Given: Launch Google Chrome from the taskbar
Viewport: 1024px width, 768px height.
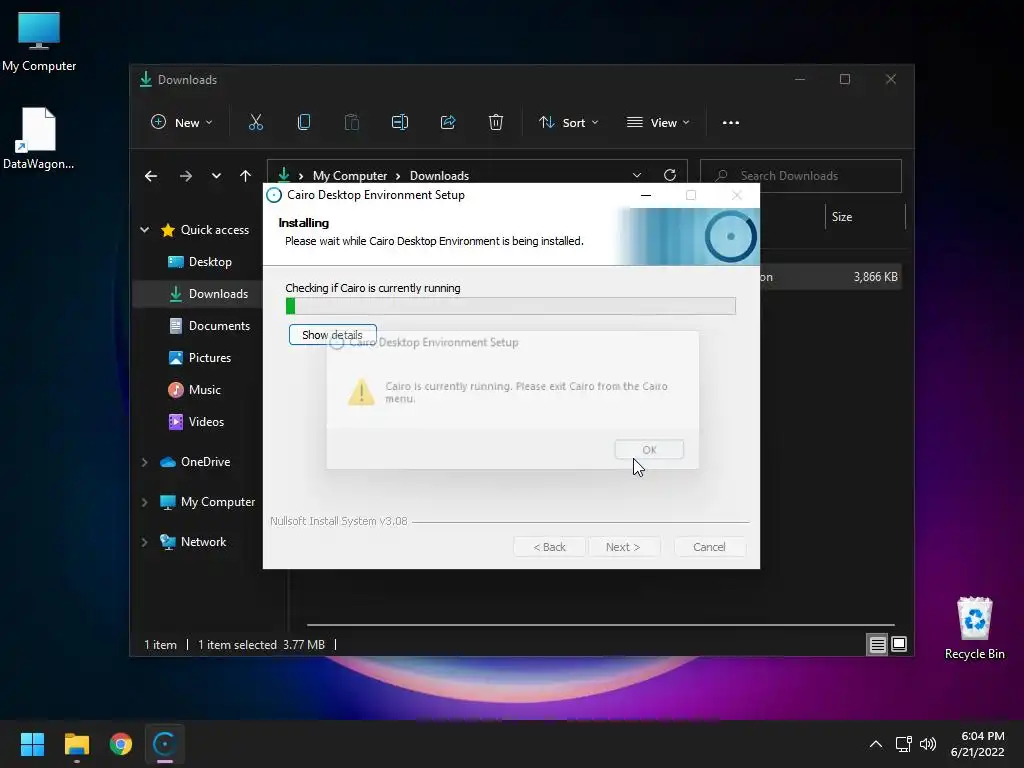Looking at the screenshot, I should coord(120,744).
